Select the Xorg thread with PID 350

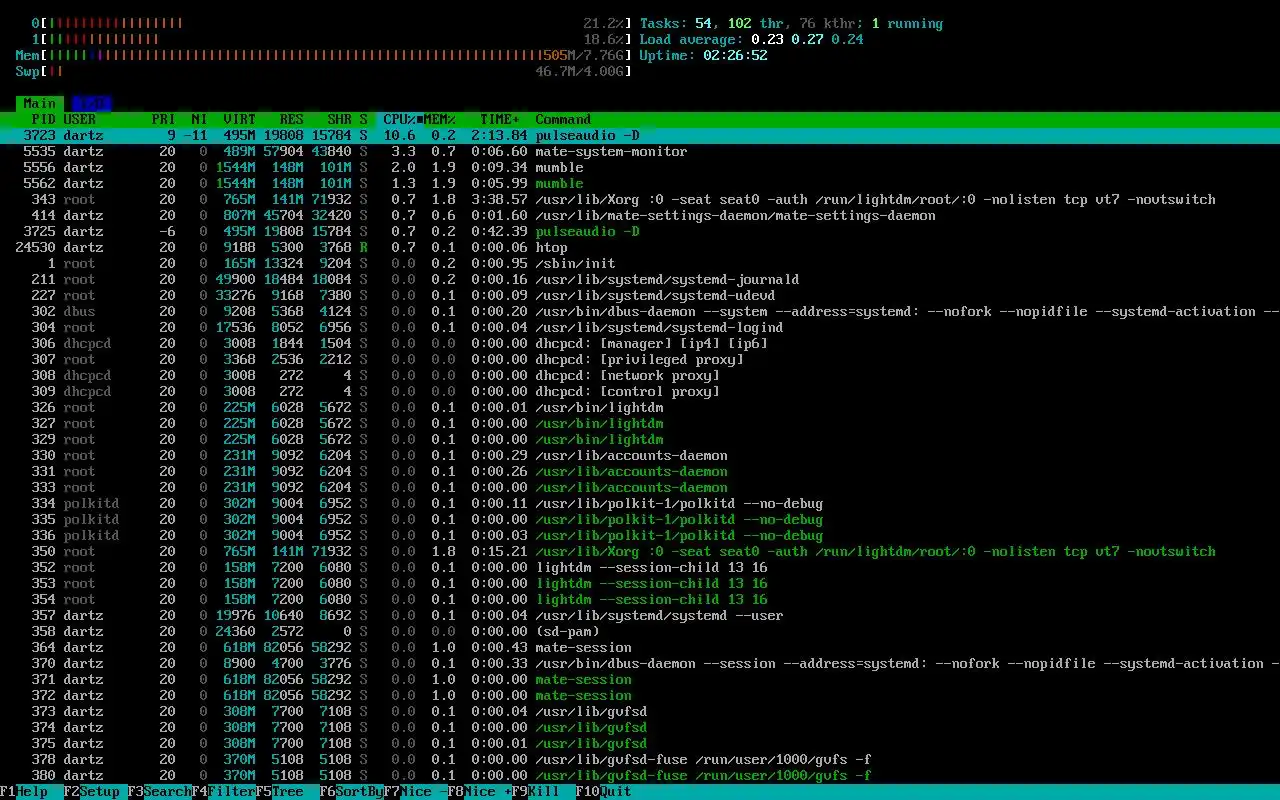pyautogui.click(x=640, y=551)
